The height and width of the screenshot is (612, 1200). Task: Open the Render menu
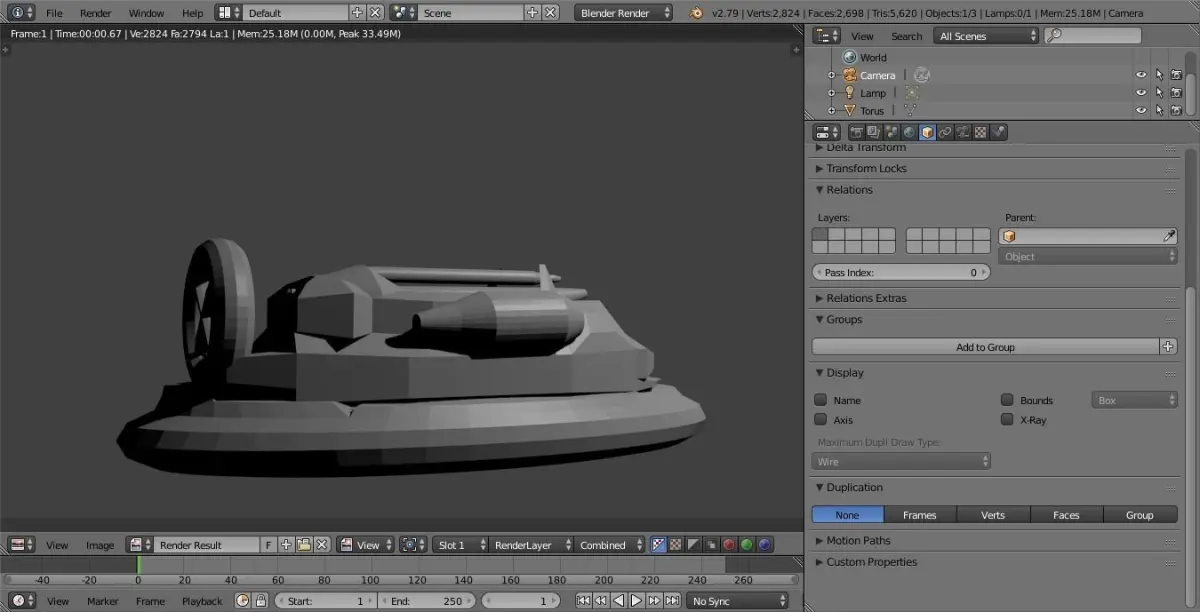pyautogui.click(x=96, y=13)
